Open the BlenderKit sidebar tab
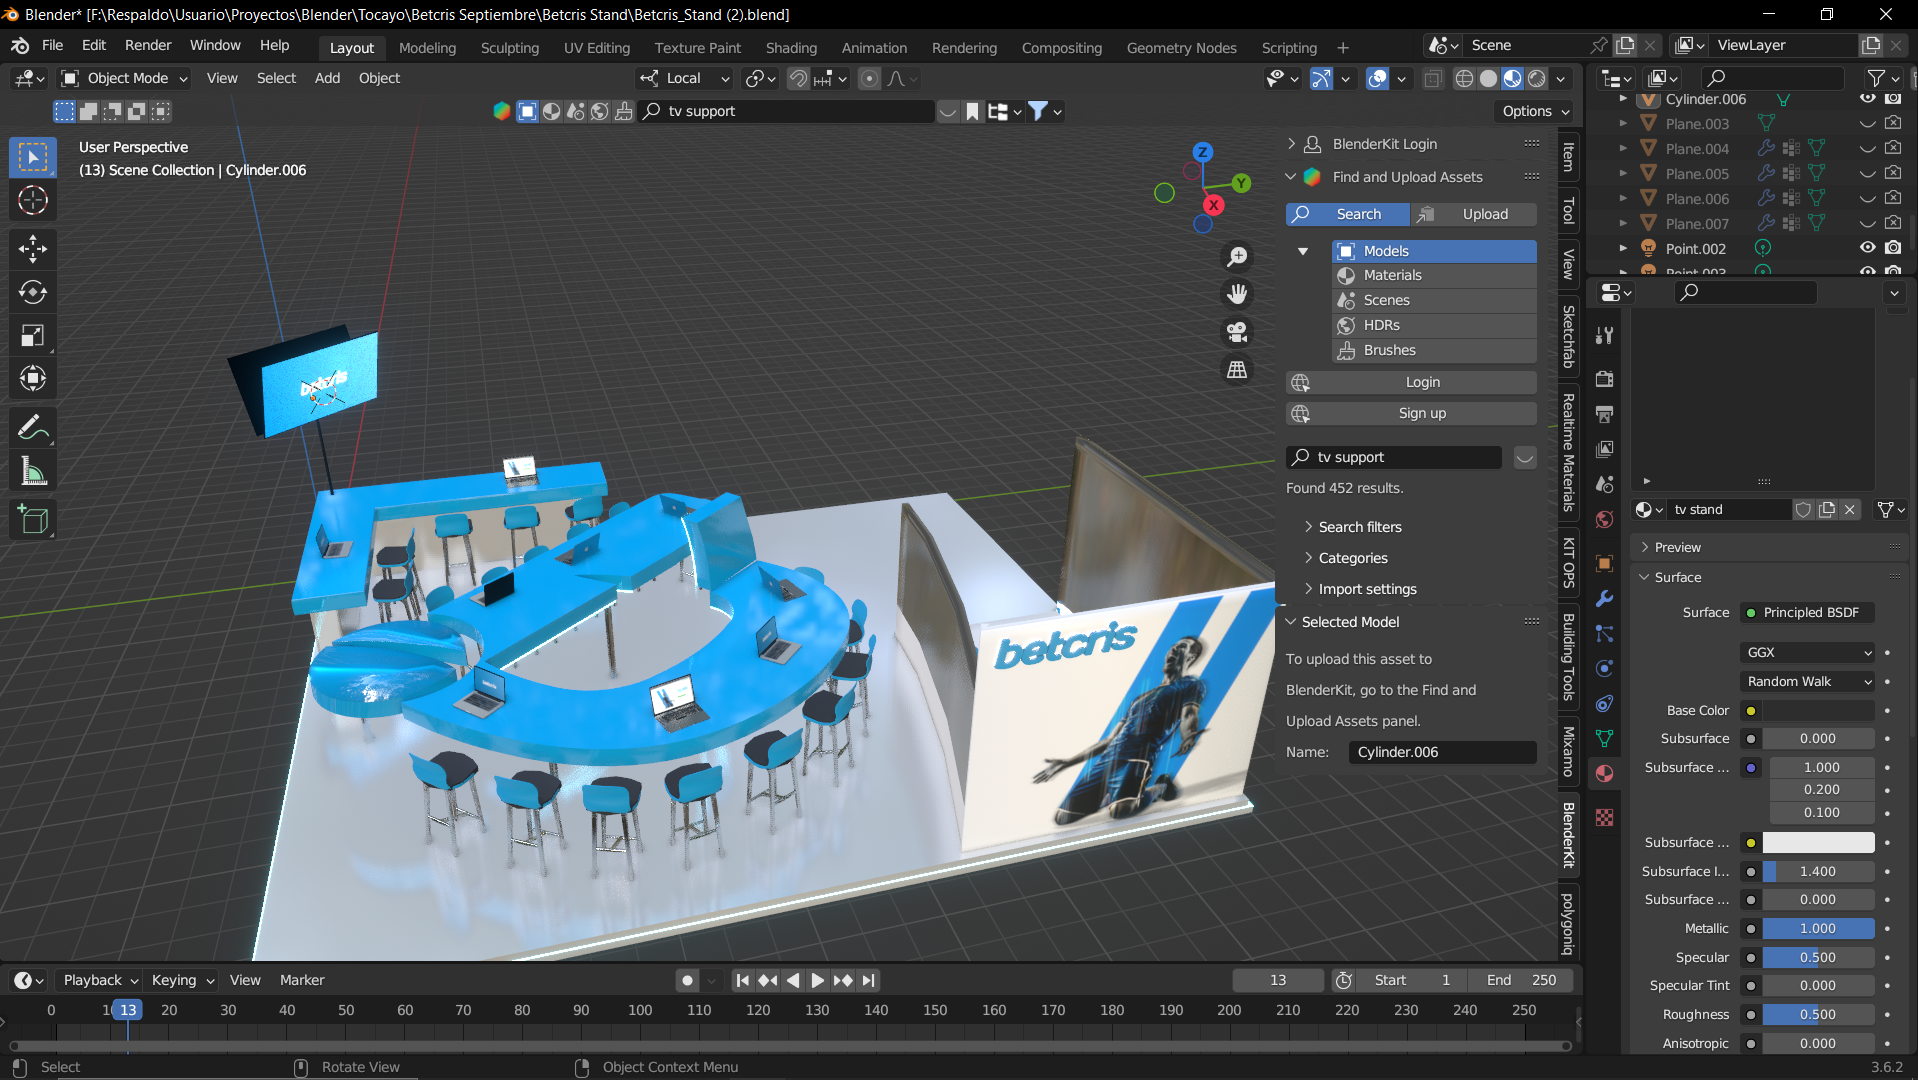This screenshot has width=1918, height=1080. coord(1568,834)
